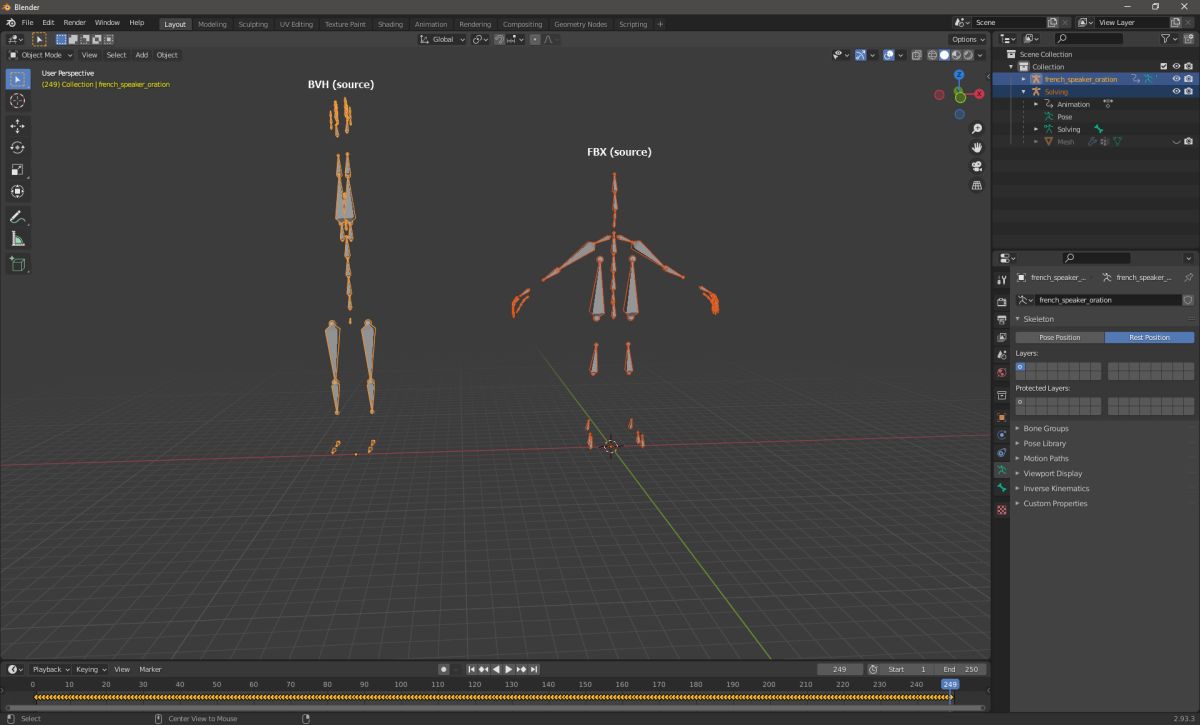Activate the 3D Cursor tool

coord(18,101)
